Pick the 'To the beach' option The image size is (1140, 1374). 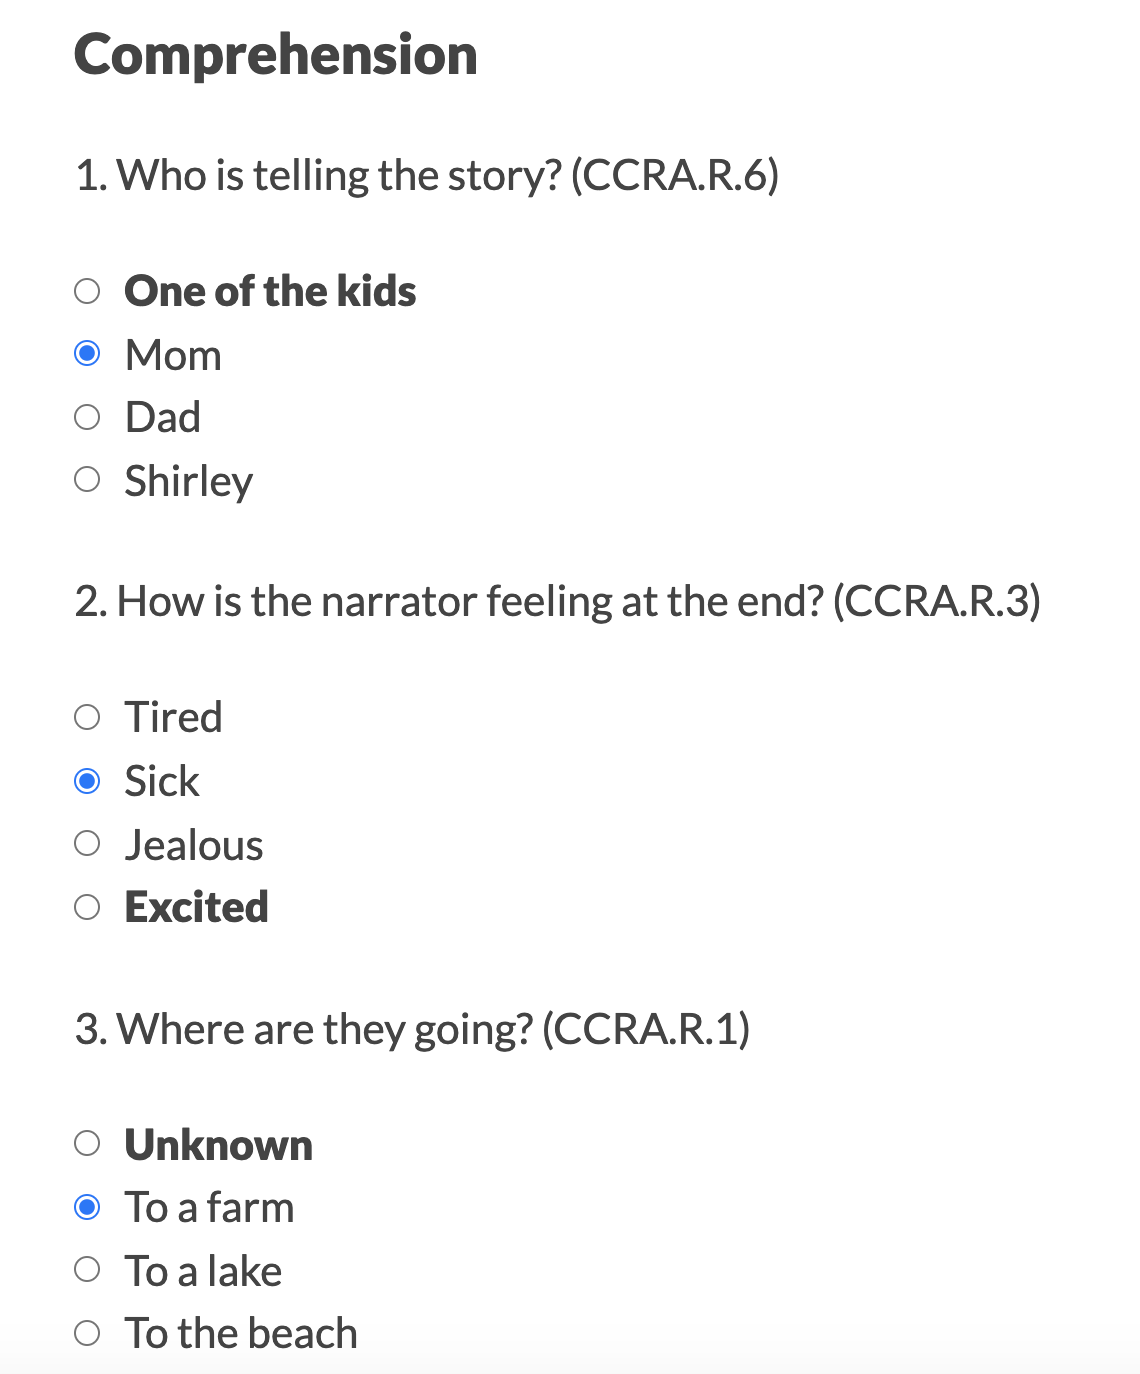click(x=88, y=1333)
